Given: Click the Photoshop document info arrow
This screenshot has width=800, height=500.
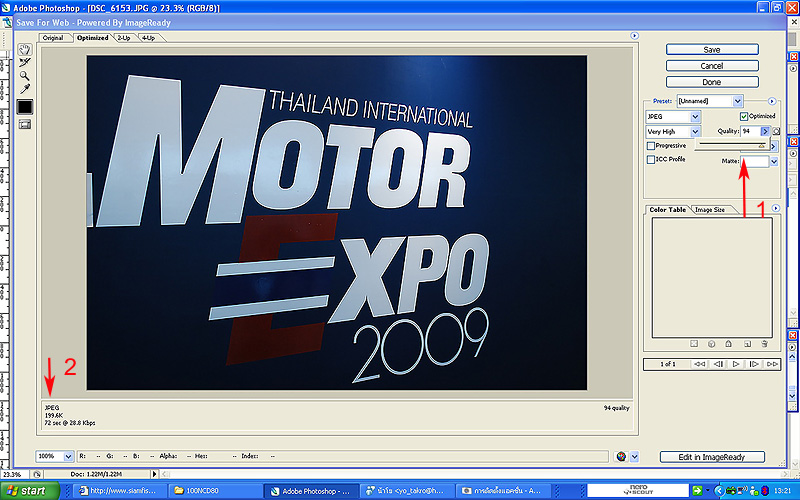Looking at the screenshot, I should pos(155,474).
